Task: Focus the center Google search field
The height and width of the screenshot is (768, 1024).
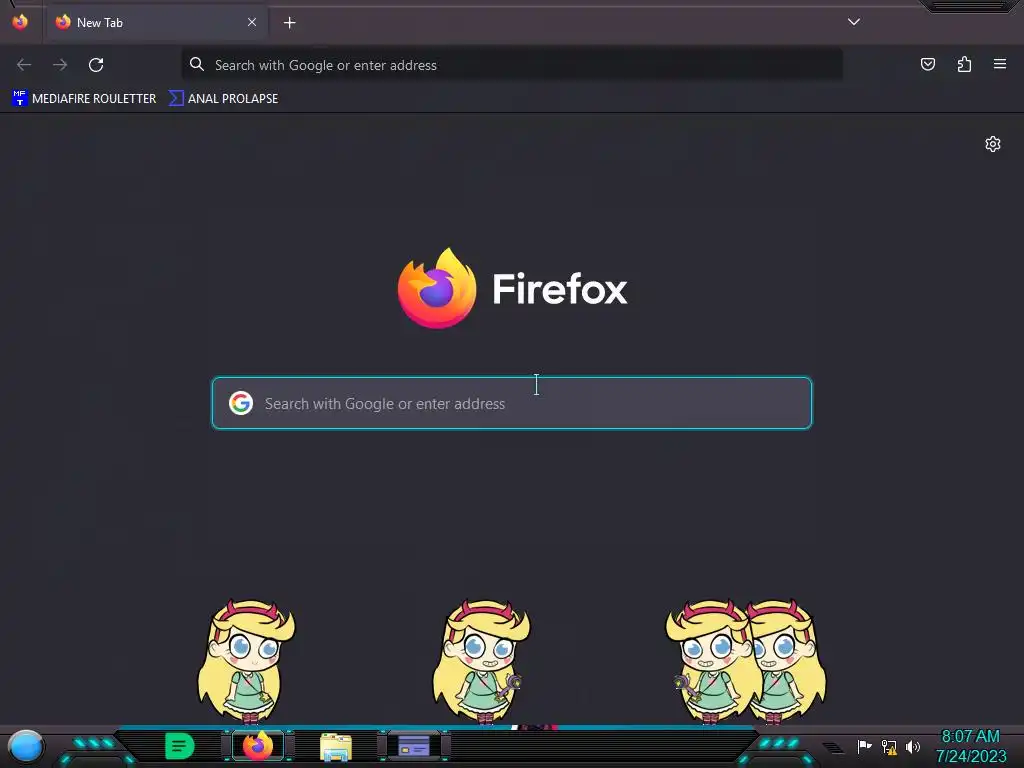Action: pos(512,403)
